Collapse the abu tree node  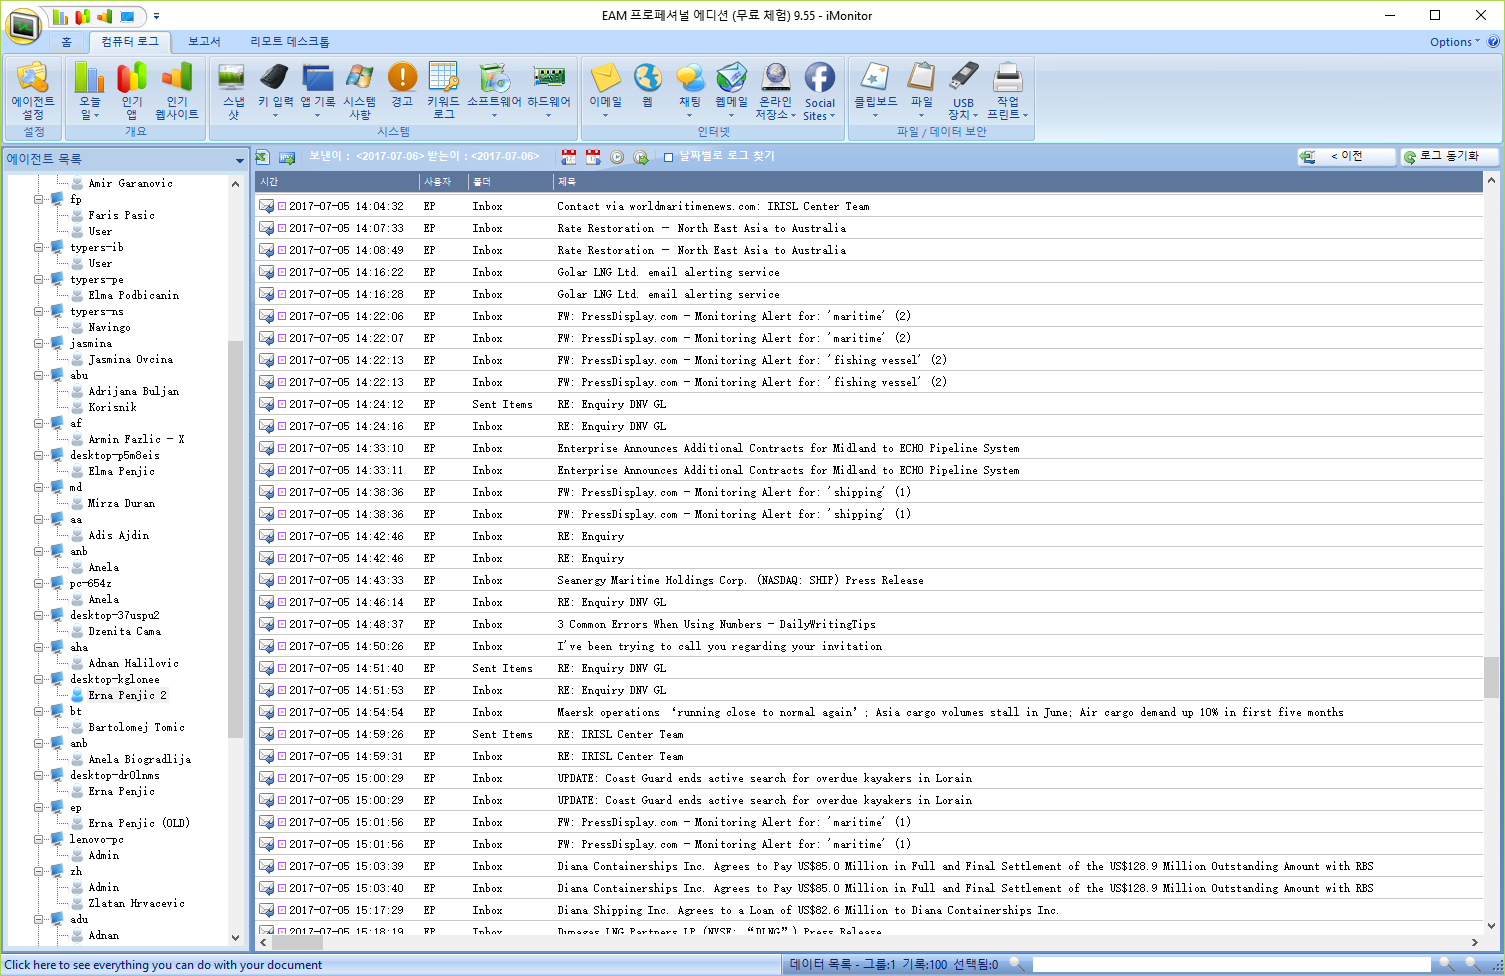click(38, 375)
